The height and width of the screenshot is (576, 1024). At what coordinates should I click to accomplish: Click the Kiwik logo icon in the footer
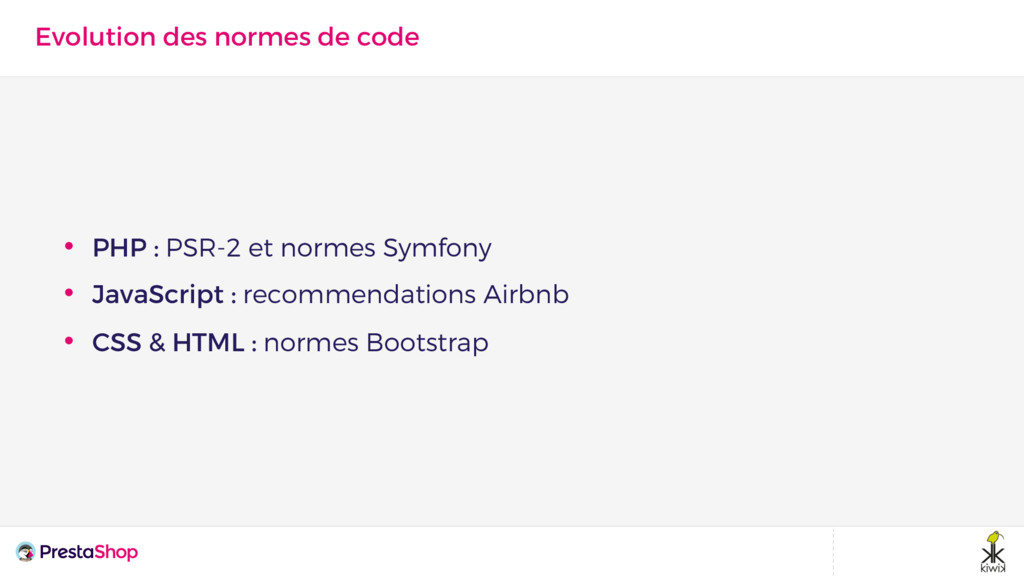pyautogui.click(x=992, y=548)
